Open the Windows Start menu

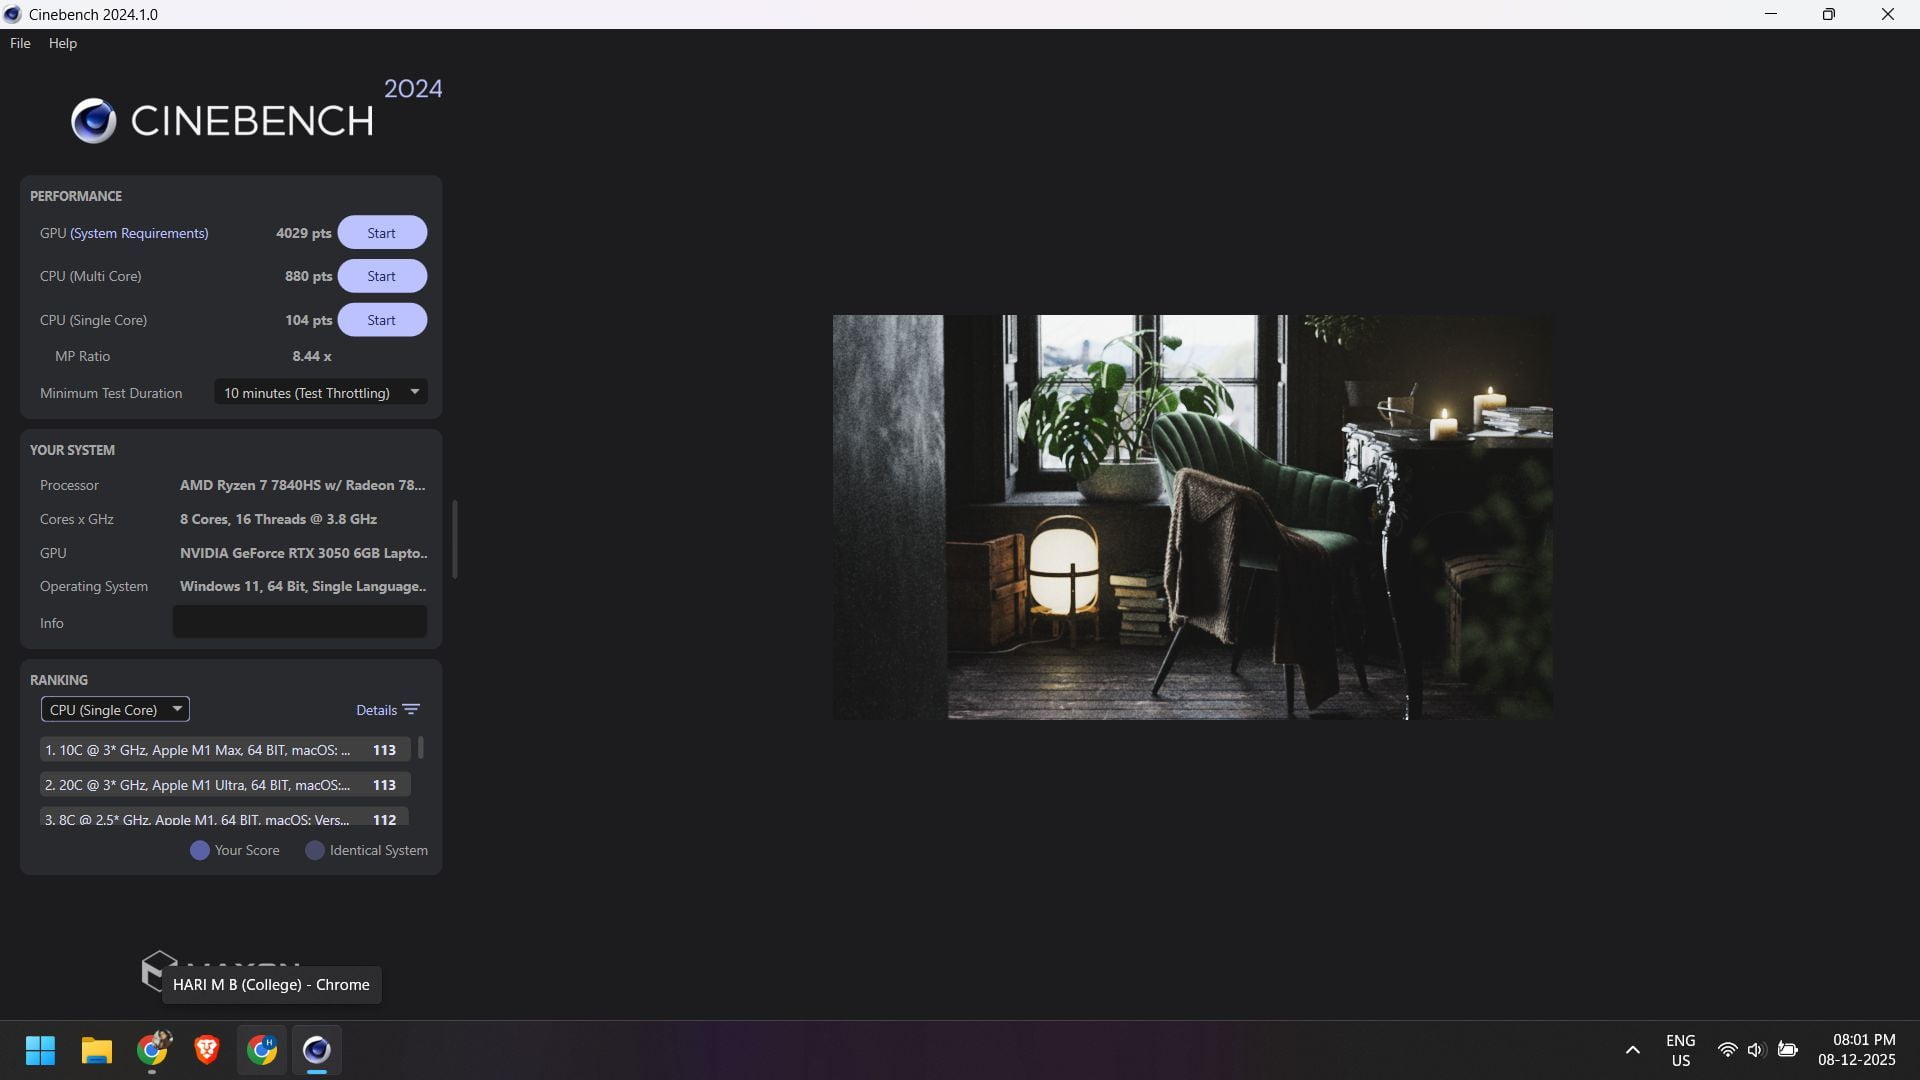tap(40, 1050)
